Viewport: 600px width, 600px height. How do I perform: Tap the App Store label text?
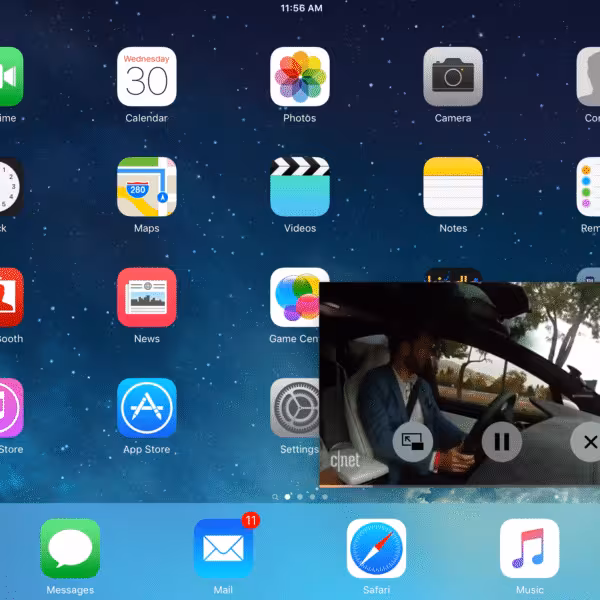[x=147, y=449]
